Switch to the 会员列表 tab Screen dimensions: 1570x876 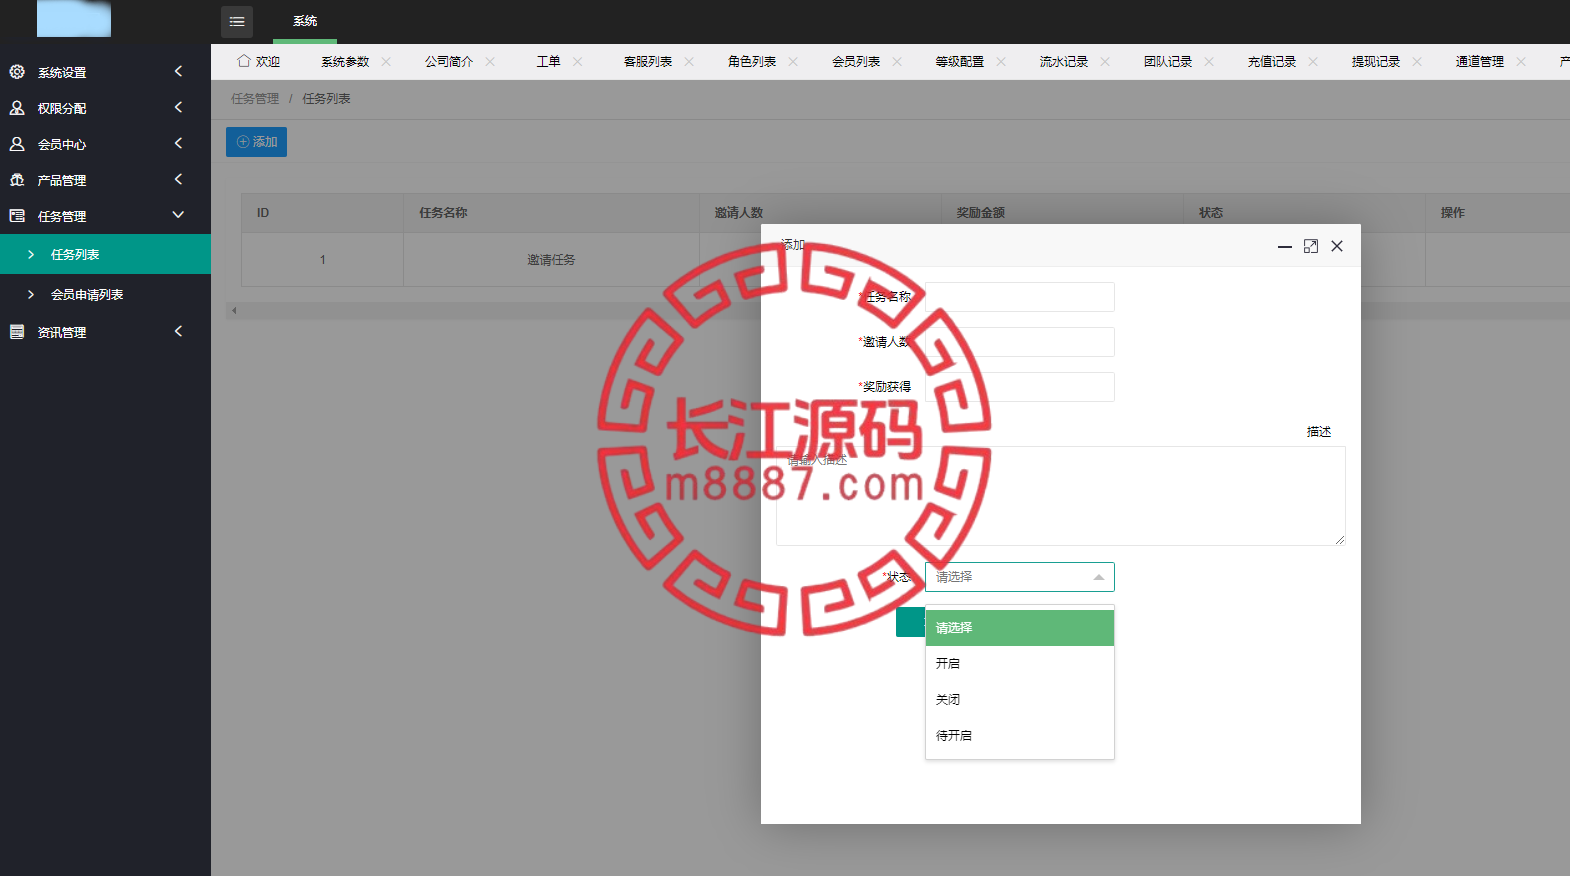point(856,62)
